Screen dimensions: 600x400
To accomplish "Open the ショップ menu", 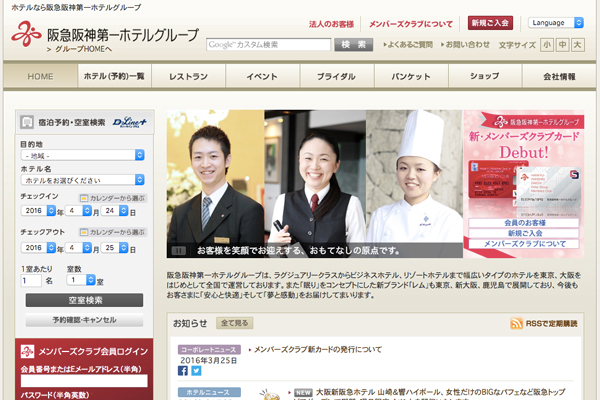I will (485, 76).
